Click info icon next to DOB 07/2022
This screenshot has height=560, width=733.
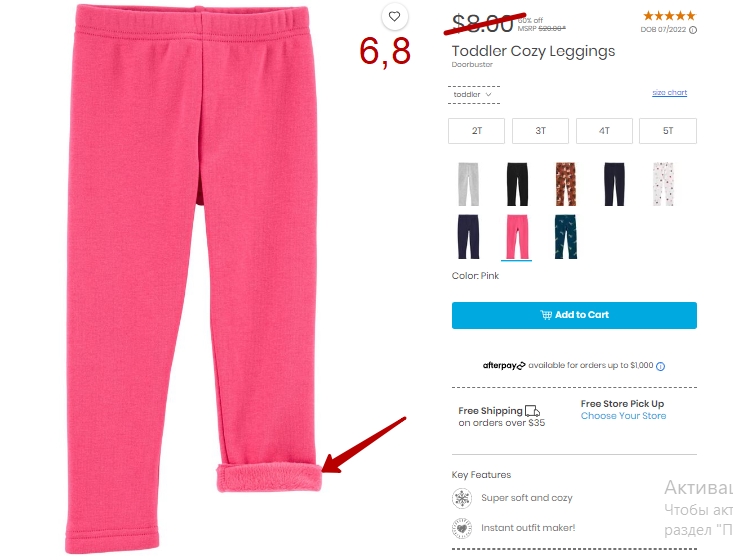pyautogui.click(x=693, y=30)
